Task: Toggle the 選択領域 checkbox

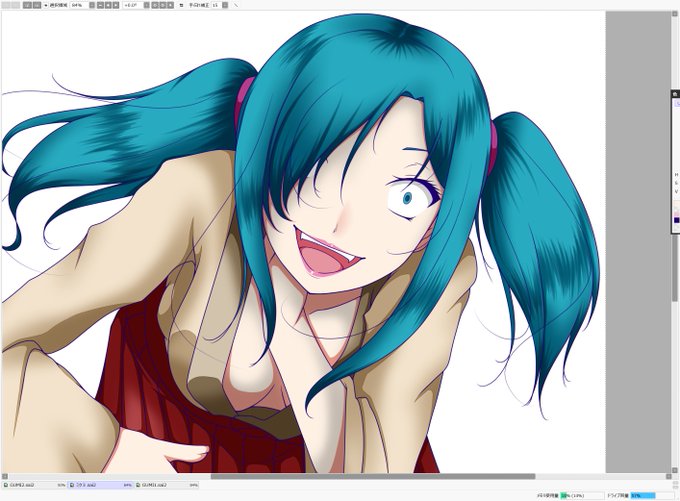Action: tap(46, 5)
